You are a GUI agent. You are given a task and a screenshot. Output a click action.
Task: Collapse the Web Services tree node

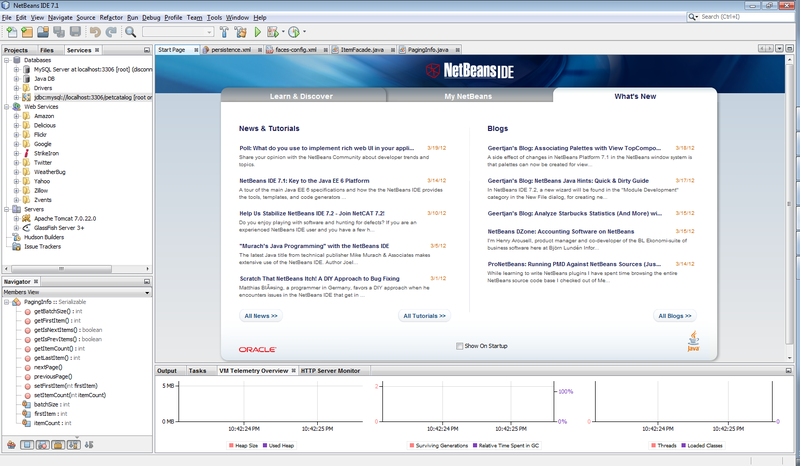click(7, 107)
